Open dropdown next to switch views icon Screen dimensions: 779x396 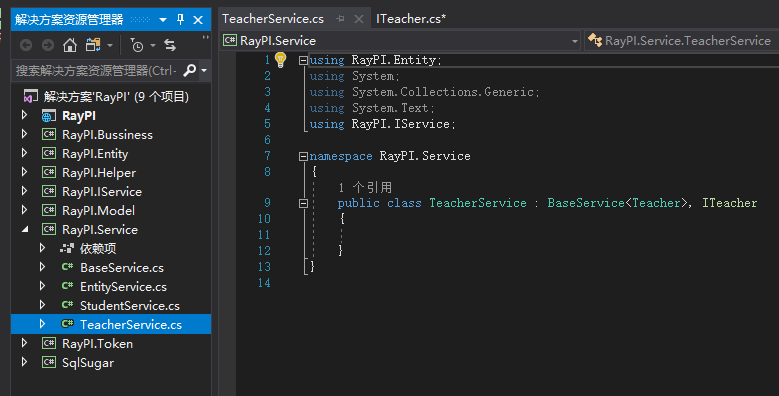pyautogui.click(x=110, y=46)
